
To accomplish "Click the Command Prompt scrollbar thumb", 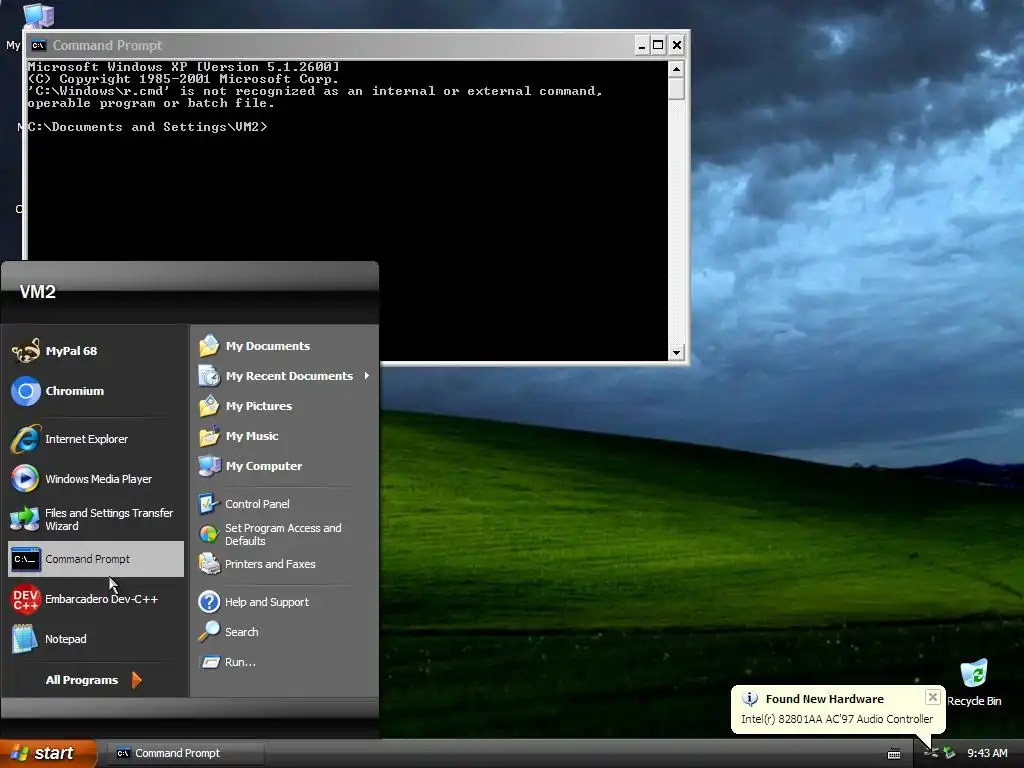I will (x=676, y=88).
